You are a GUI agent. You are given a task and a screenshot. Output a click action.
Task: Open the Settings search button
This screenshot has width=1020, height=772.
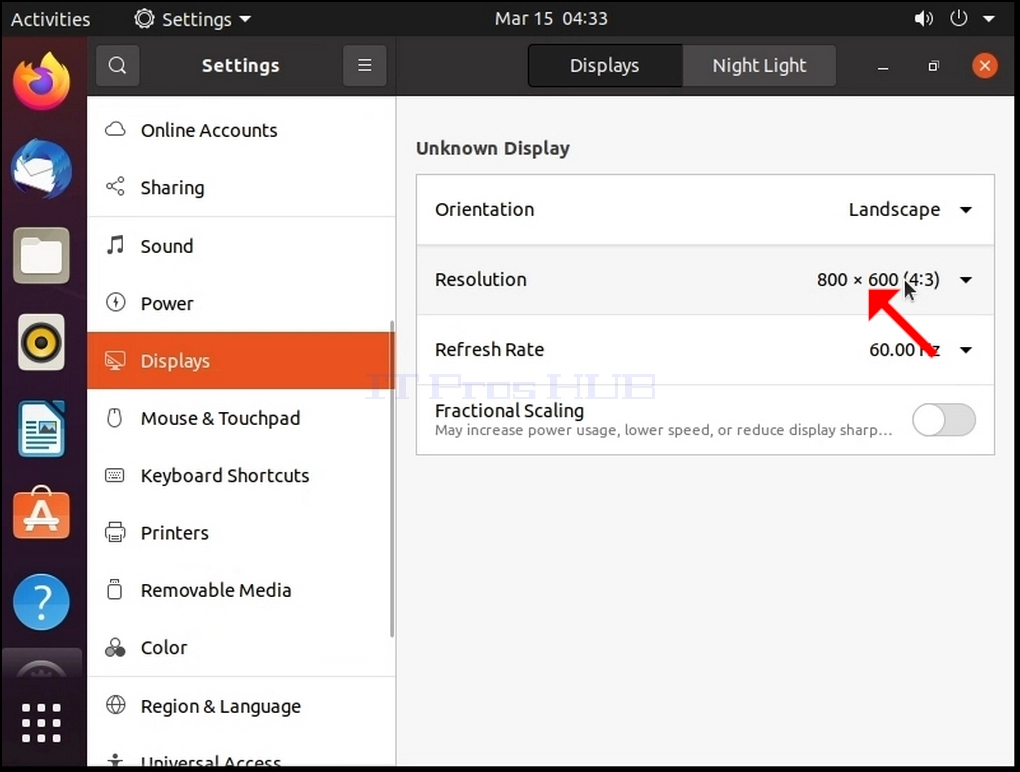point(117,65)
